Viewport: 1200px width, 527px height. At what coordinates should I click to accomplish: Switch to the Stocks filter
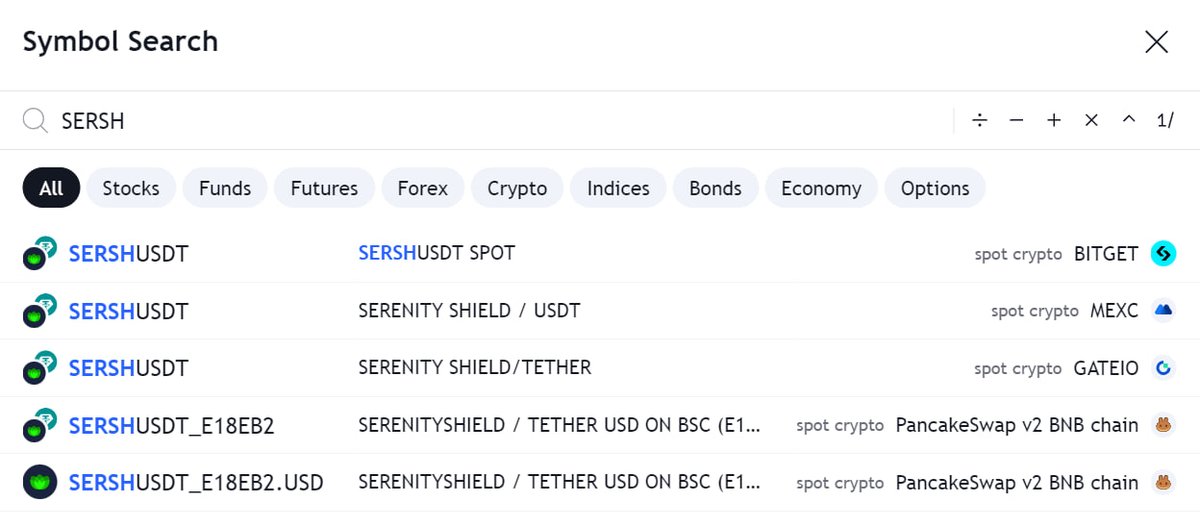(131, 188)
